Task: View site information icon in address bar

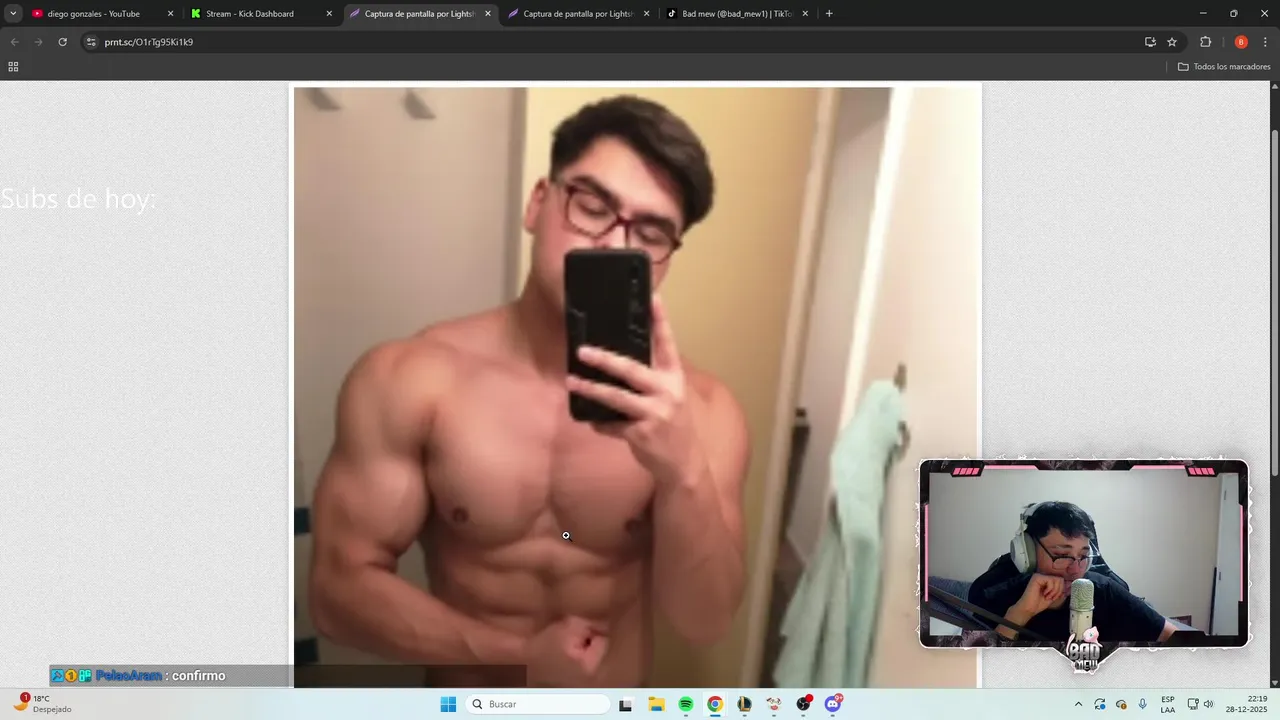Action: (91, 42)
